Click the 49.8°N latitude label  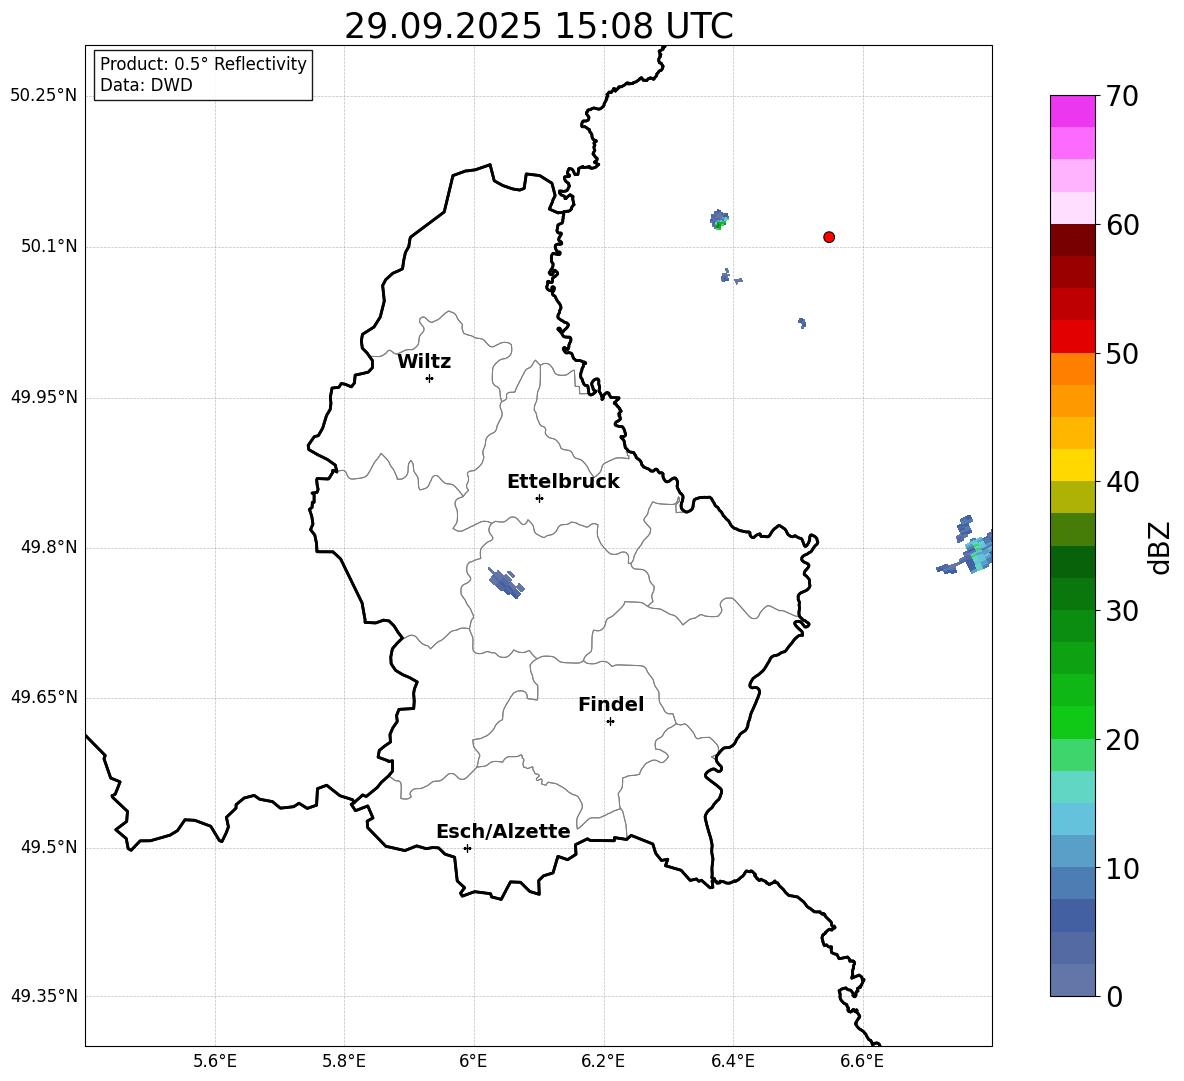click(x=49, y=547)
